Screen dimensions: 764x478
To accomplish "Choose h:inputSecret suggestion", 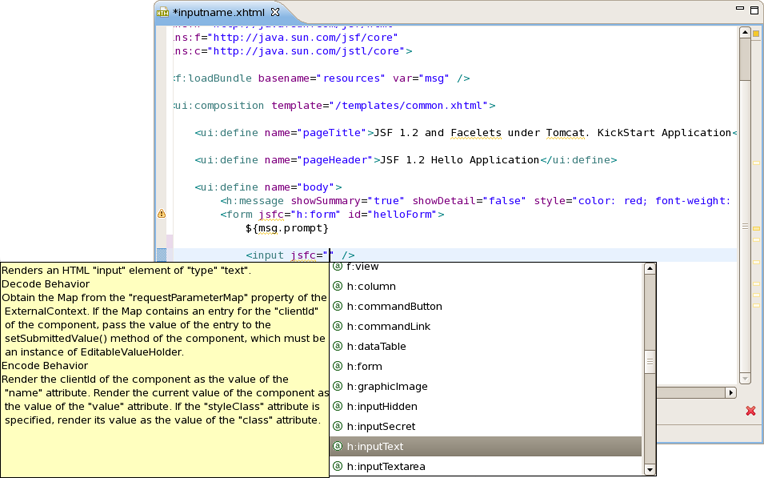I will [486, 426].
